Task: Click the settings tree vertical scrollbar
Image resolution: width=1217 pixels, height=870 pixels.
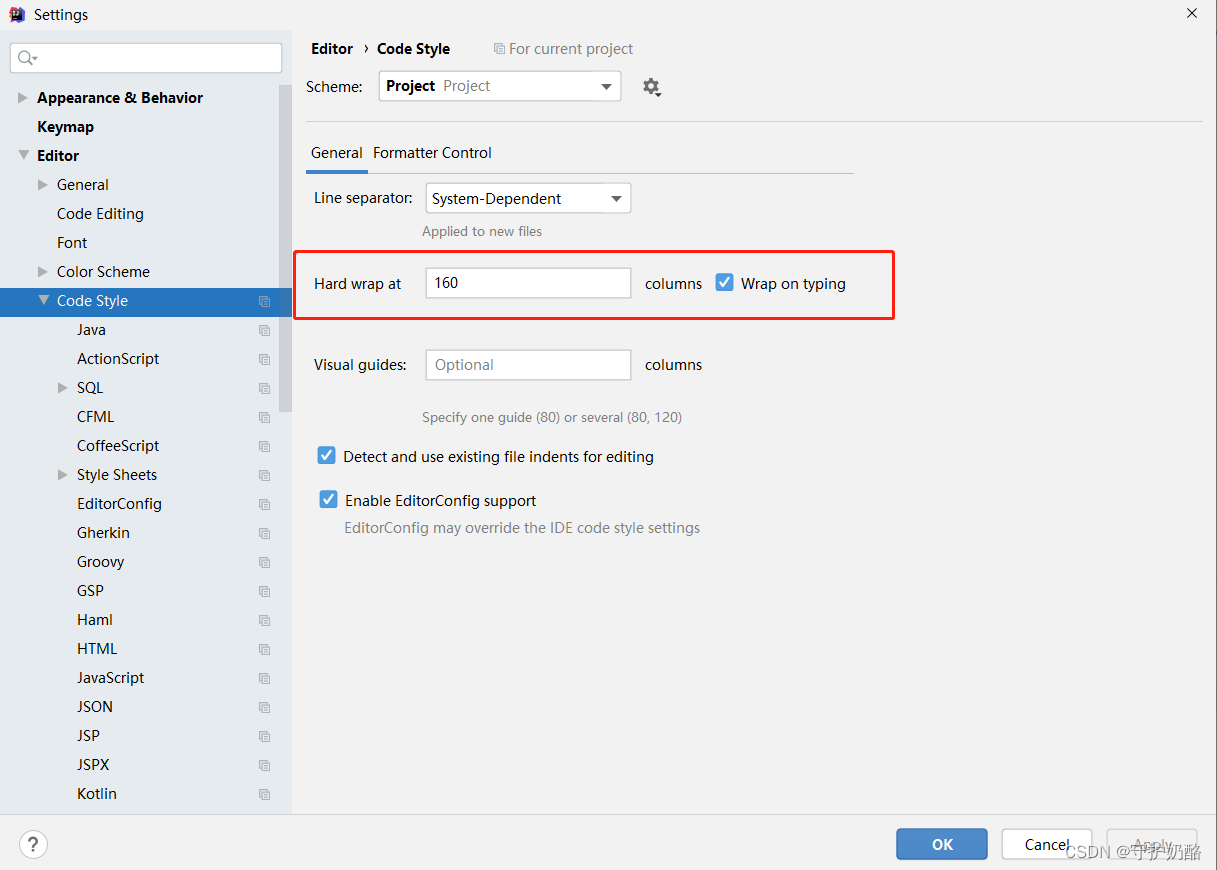Action: tap(285, 248)
